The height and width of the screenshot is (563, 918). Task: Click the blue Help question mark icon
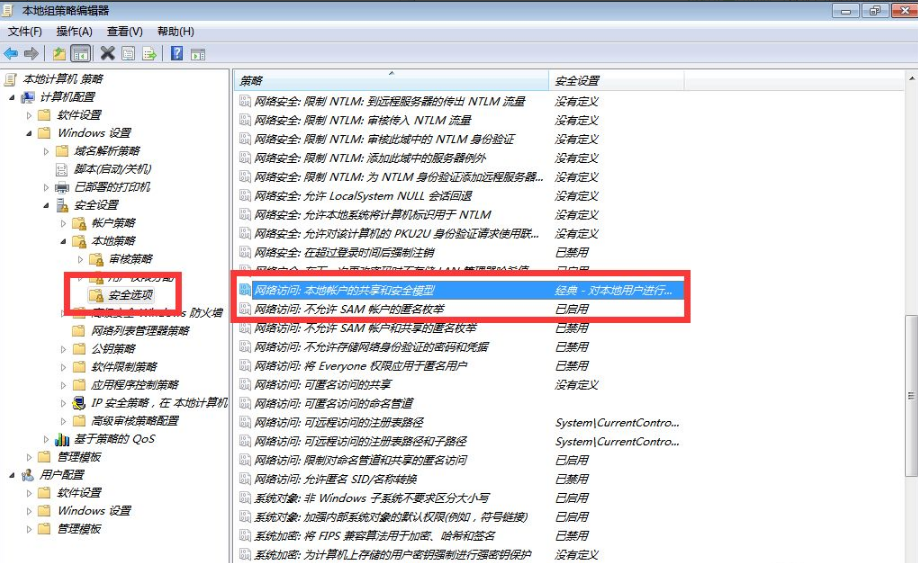tap(177, 53)
